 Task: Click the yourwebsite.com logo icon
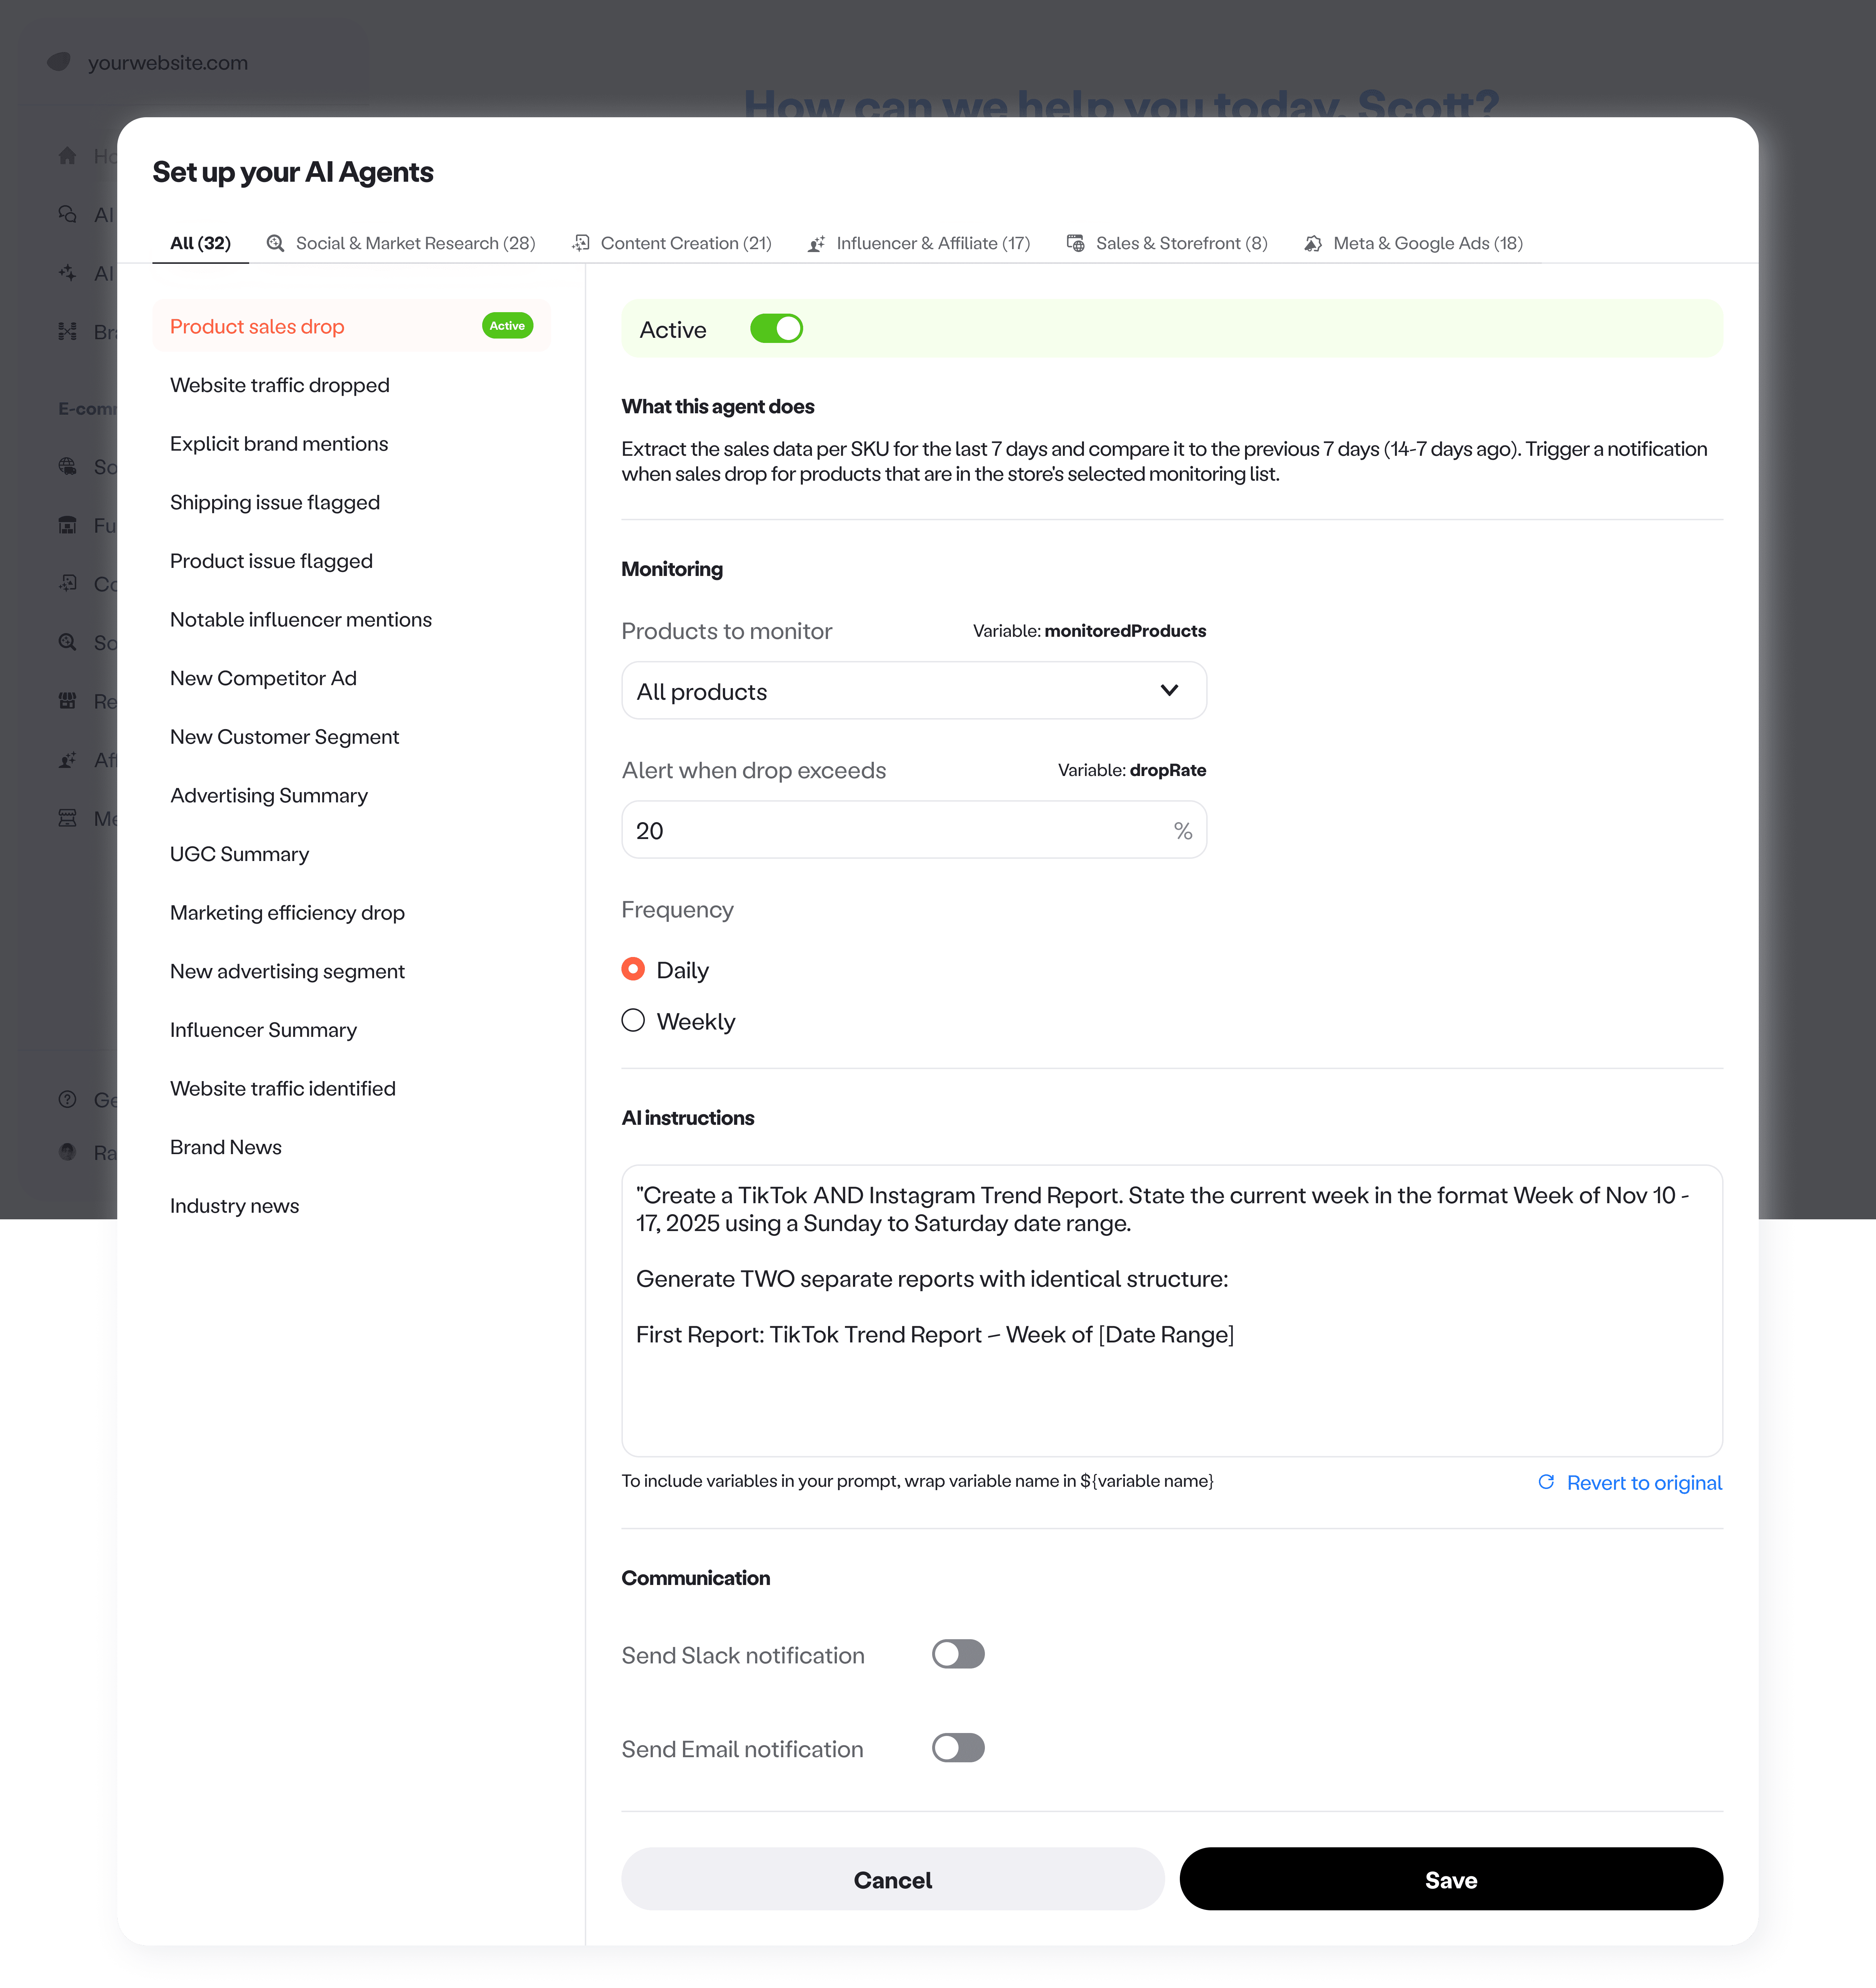point(59,62)
